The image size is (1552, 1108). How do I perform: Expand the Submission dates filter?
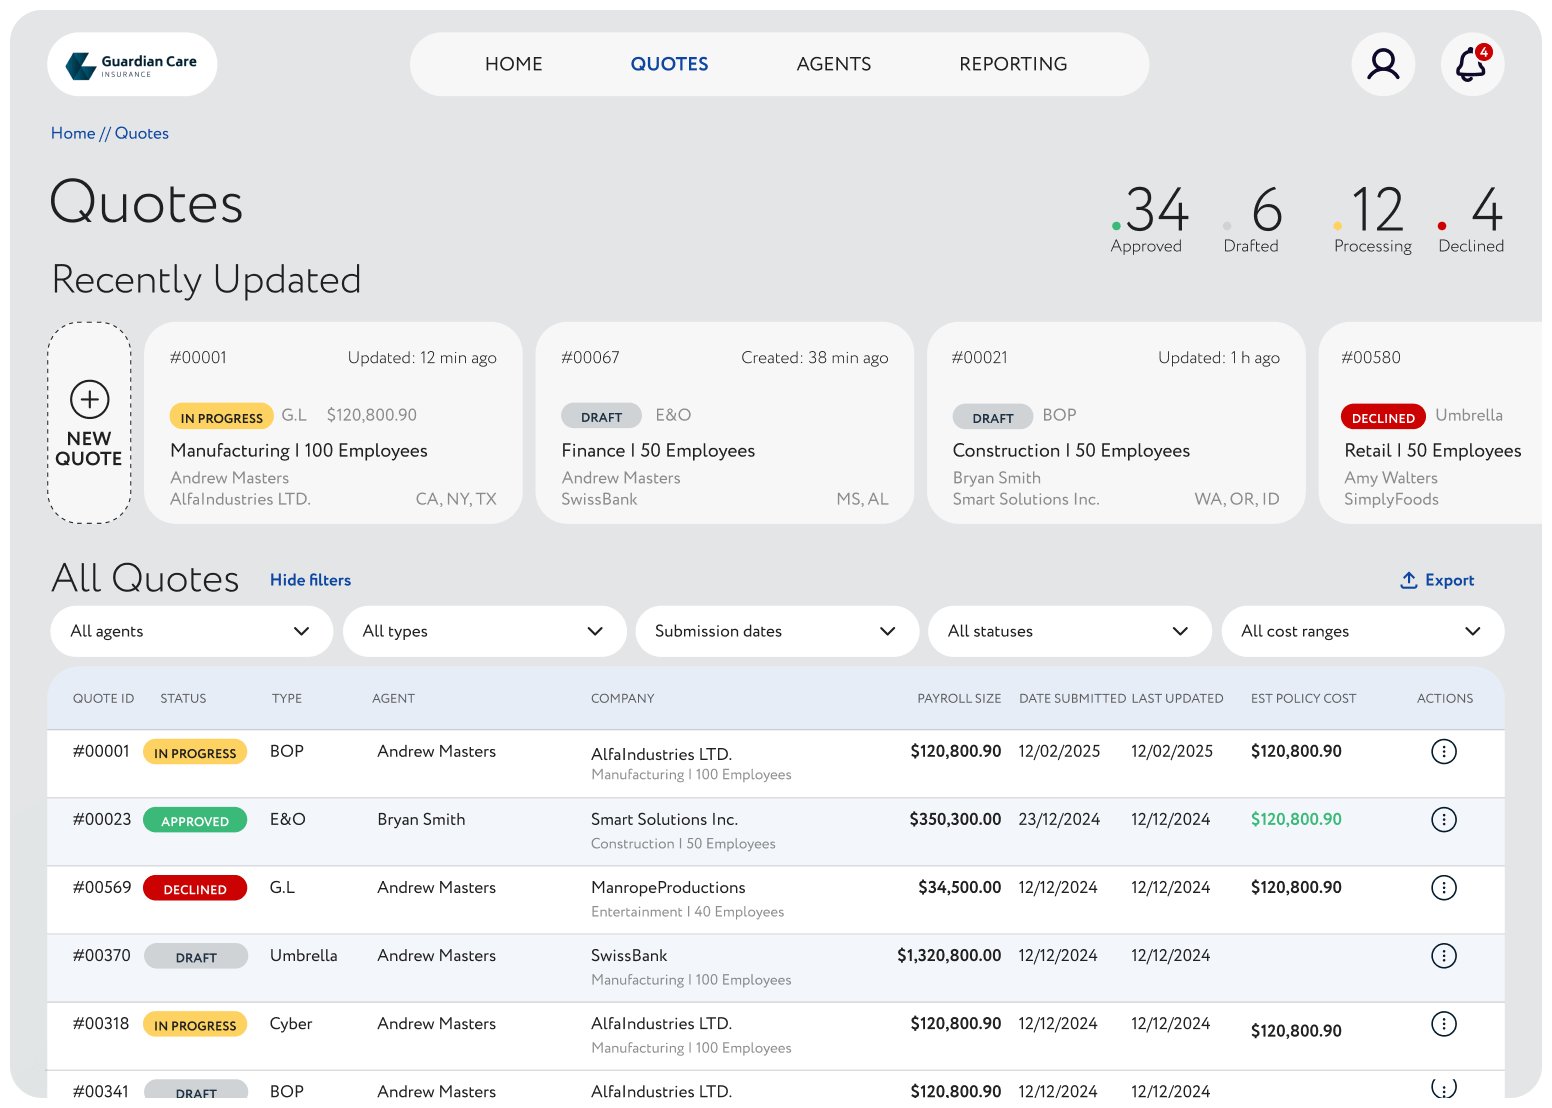point(776,631)
